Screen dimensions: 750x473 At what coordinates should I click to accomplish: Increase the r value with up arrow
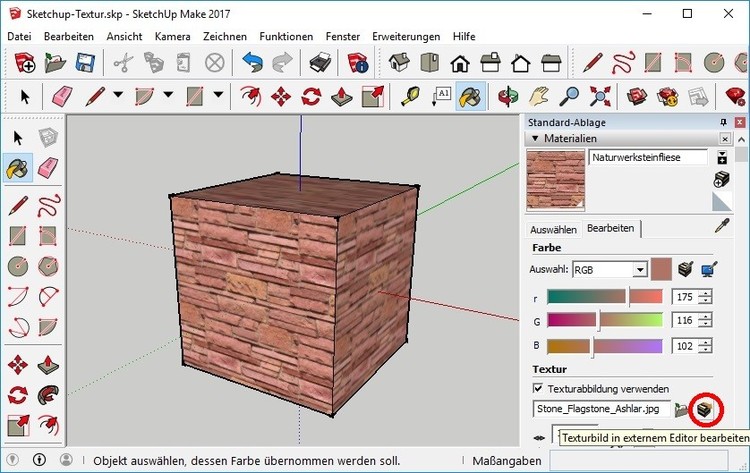[x=705, y=293]
